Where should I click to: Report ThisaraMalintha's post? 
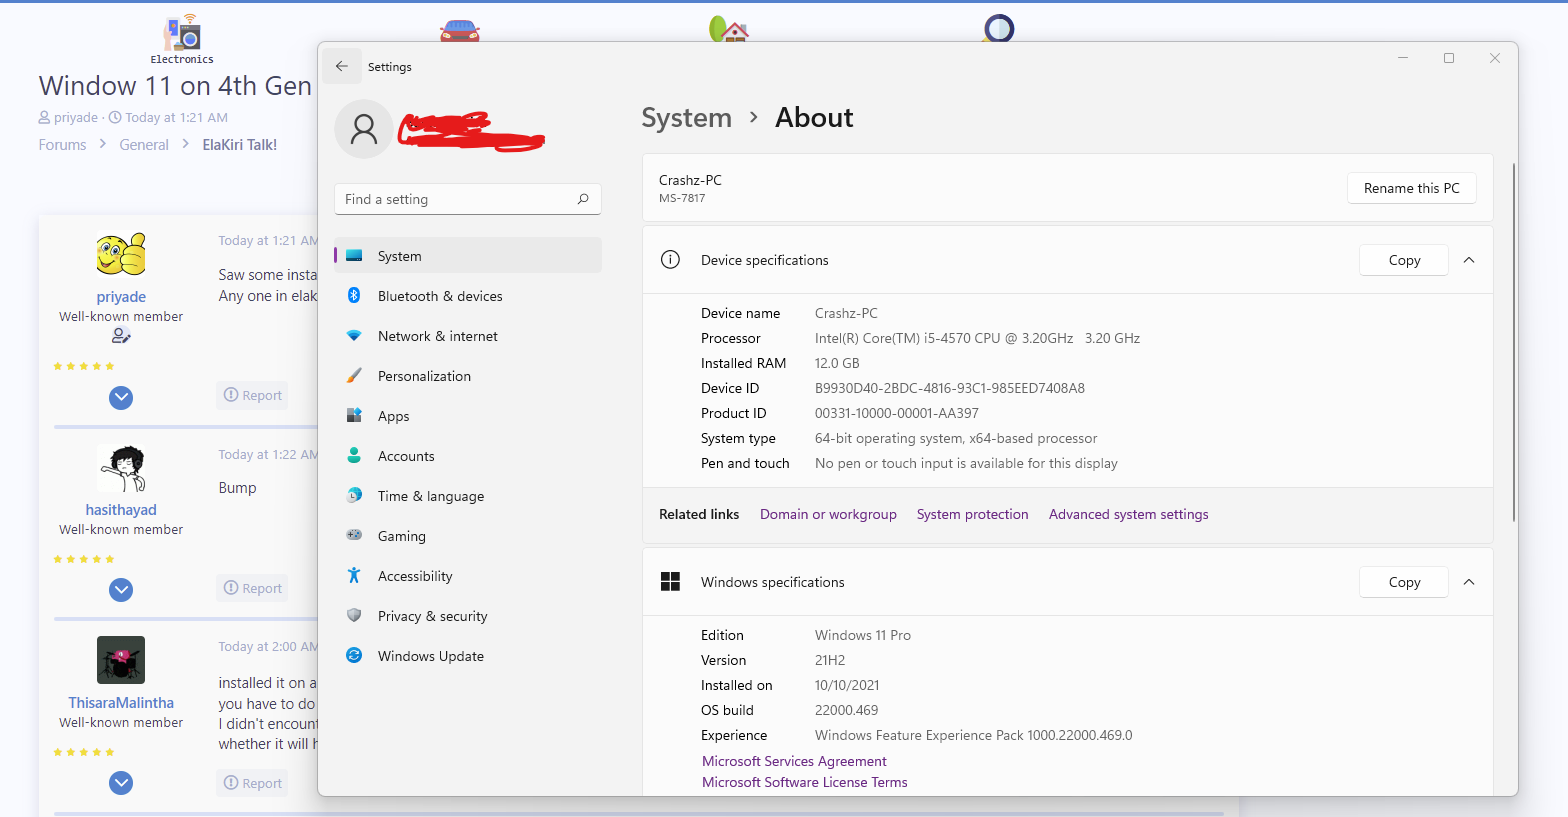point(252,783)
